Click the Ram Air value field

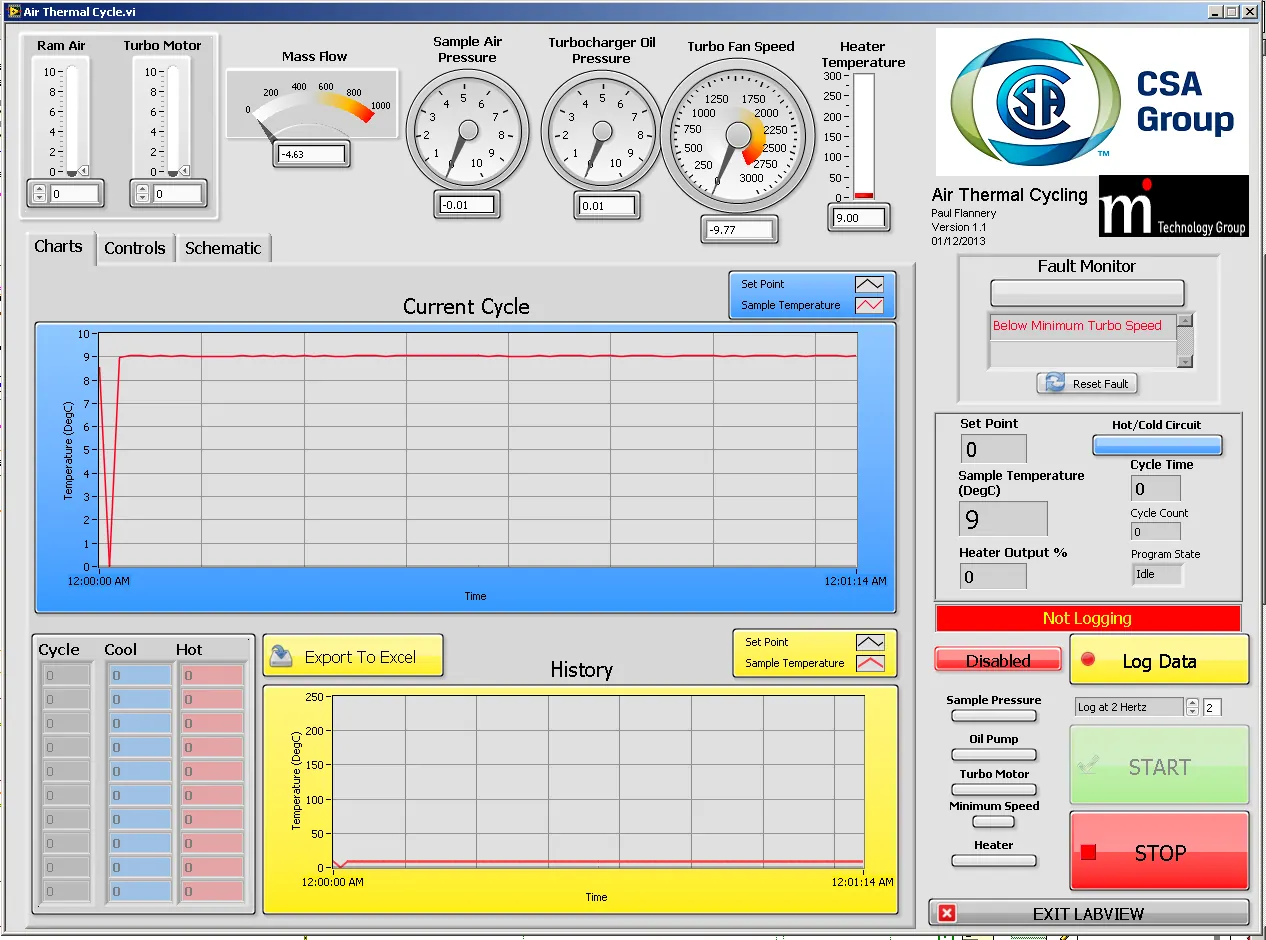coord(74,194)
